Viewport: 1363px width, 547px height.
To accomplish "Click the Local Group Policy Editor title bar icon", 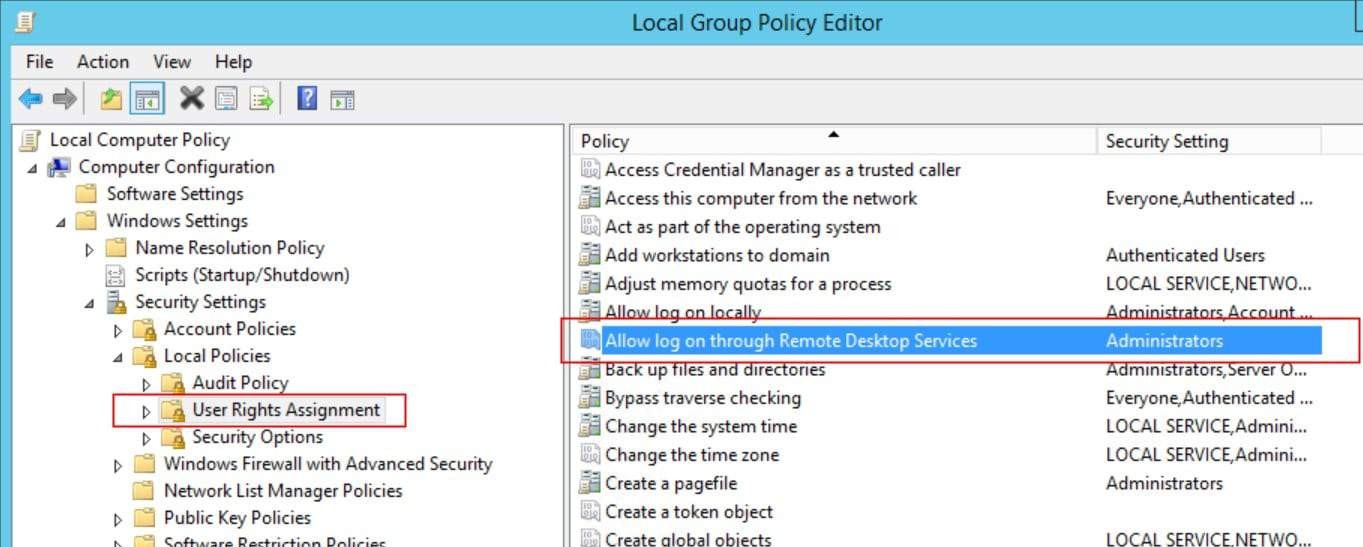I will (24, 22).
